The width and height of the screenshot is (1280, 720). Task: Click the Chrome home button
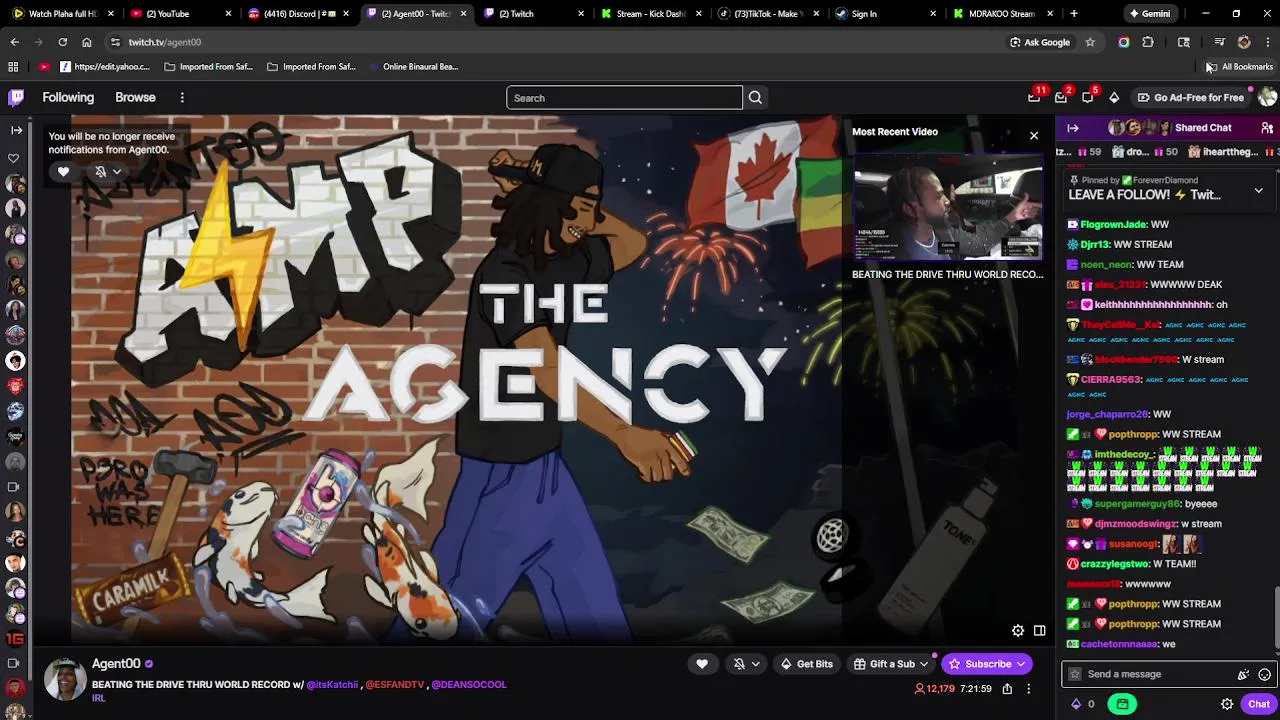[87, 42]
